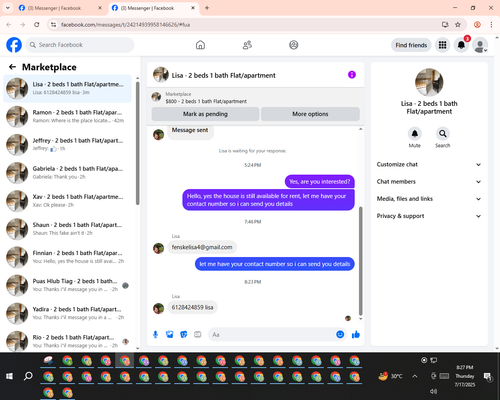Expand Privacy & support section
500x400 pixels.
click(x=429, y=216)
